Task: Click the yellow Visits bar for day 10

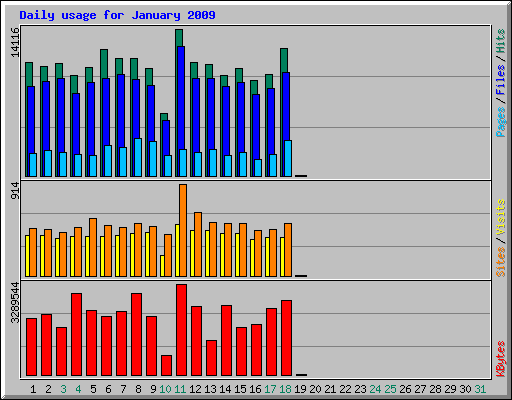Action: point(162,266)
